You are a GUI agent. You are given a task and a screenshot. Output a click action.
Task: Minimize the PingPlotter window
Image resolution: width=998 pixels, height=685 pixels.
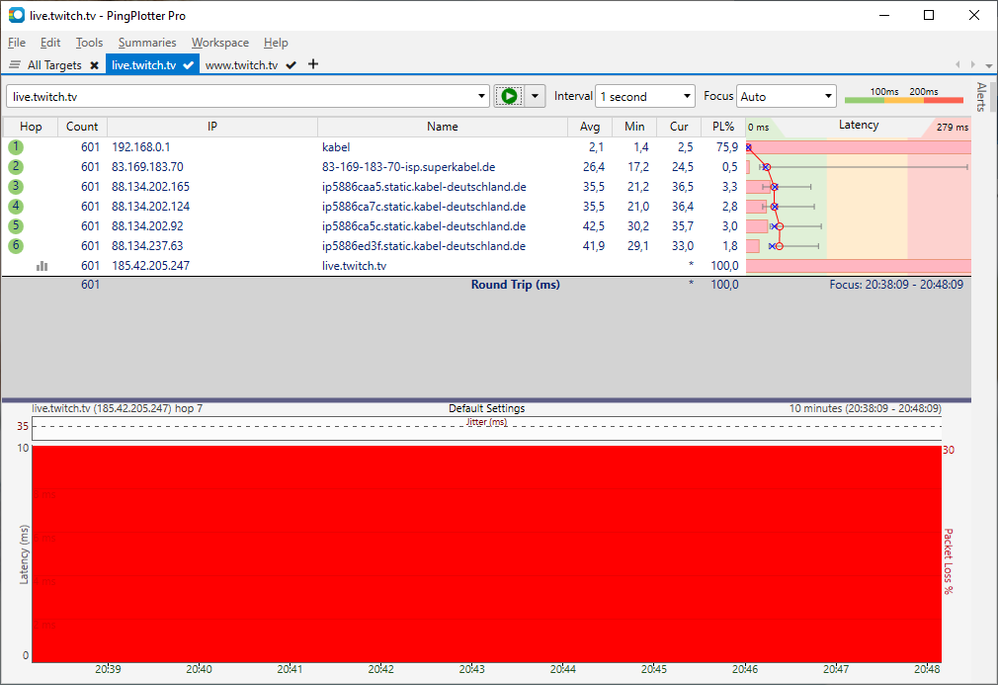884,15
